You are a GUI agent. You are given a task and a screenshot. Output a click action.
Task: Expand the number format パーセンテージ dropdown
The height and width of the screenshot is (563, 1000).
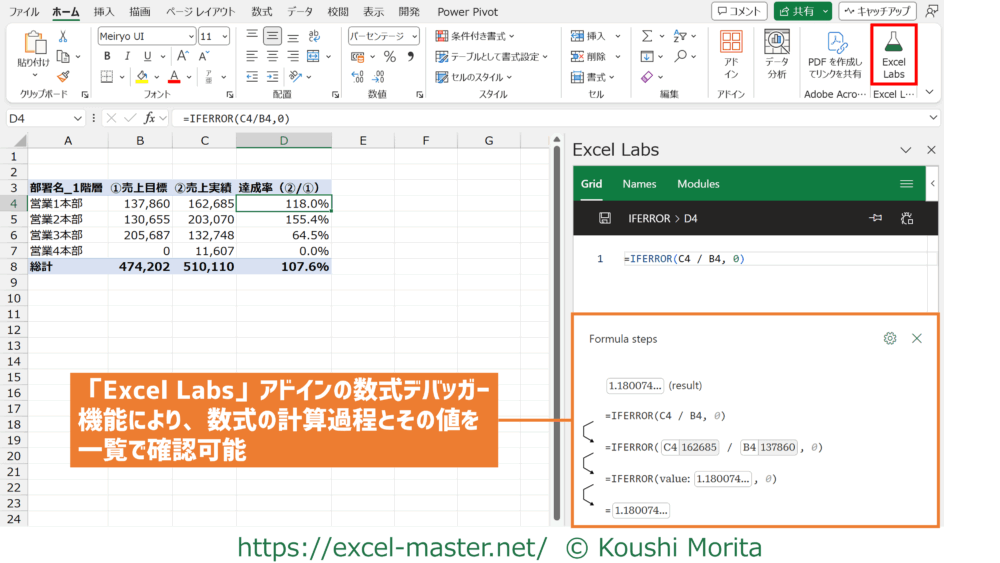pos(416,35)
